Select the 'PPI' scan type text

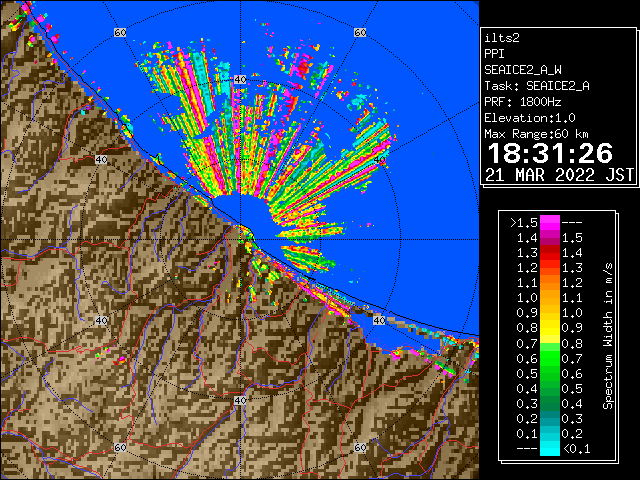click(x=494, y=54)
